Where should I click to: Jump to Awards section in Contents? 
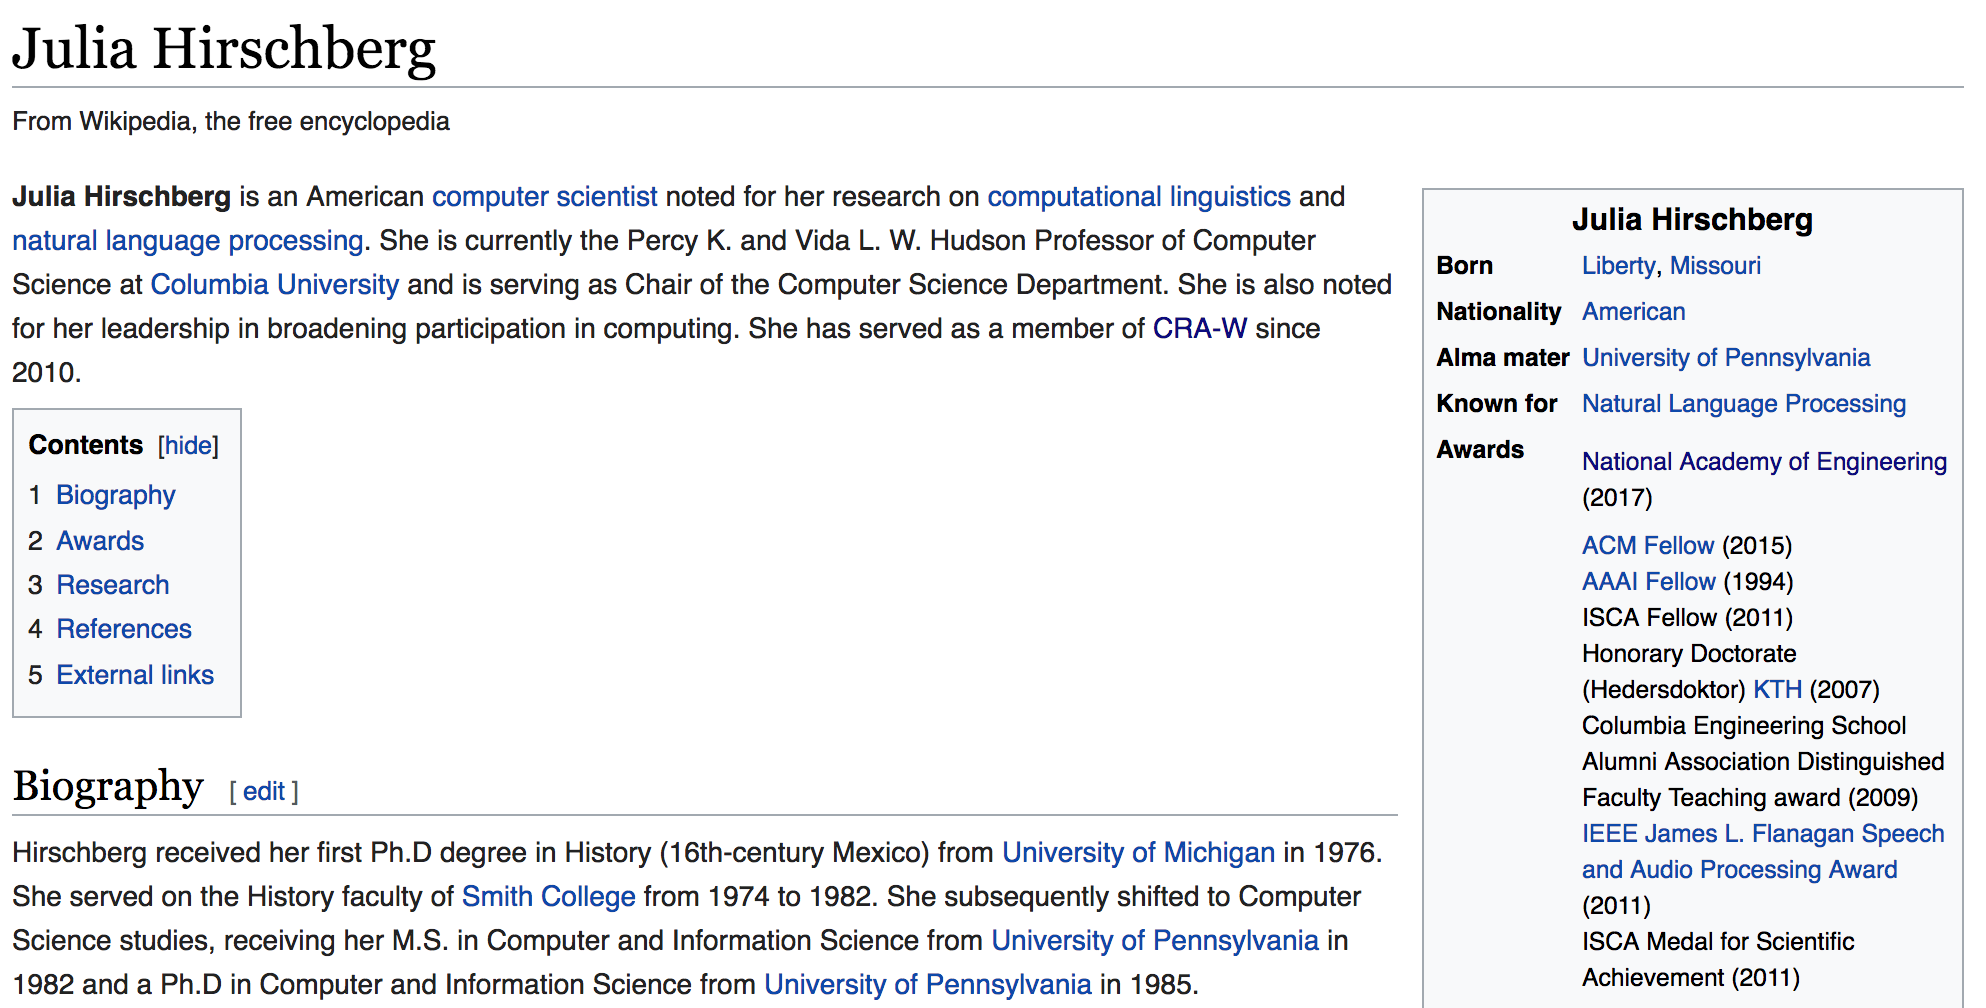click(100, 541)
